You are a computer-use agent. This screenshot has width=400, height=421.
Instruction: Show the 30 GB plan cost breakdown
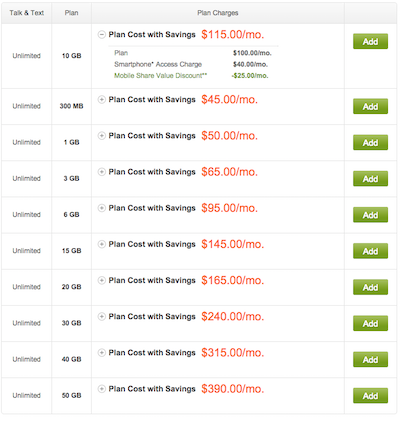tap(102, 316)
